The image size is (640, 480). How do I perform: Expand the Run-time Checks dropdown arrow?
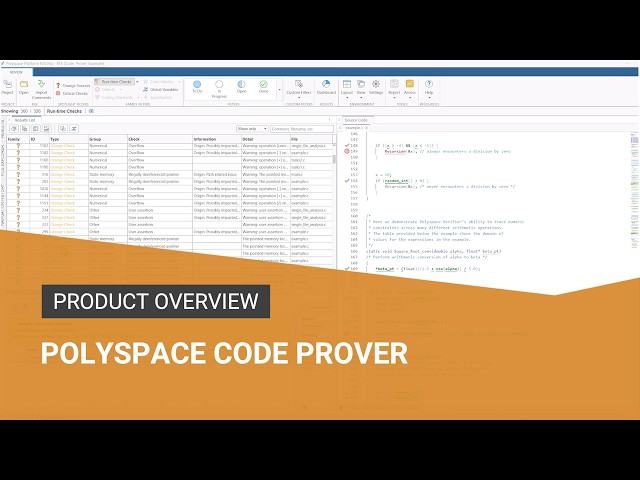click(x=137, y=82)
